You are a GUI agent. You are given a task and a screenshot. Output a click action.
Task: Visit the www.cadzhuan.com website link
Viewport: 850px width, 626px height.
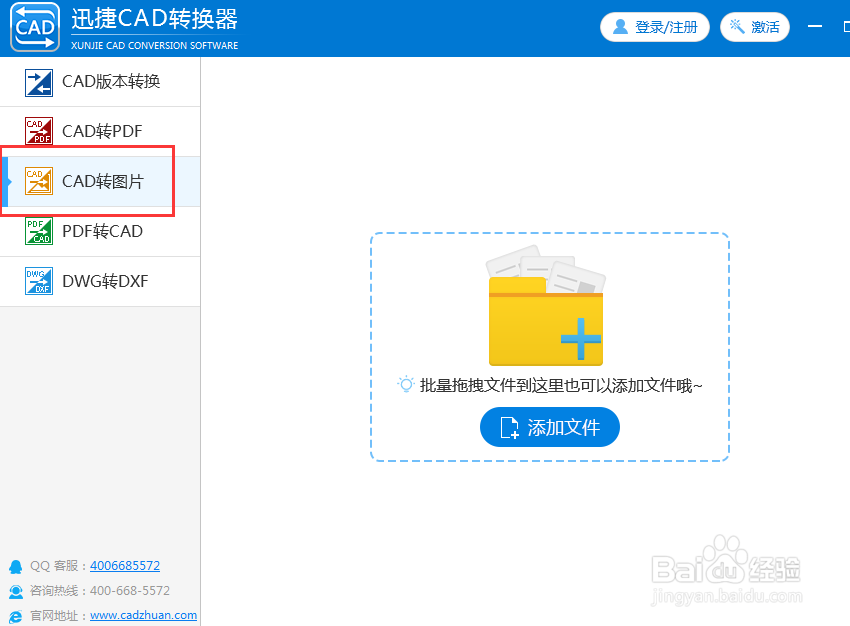143,615
